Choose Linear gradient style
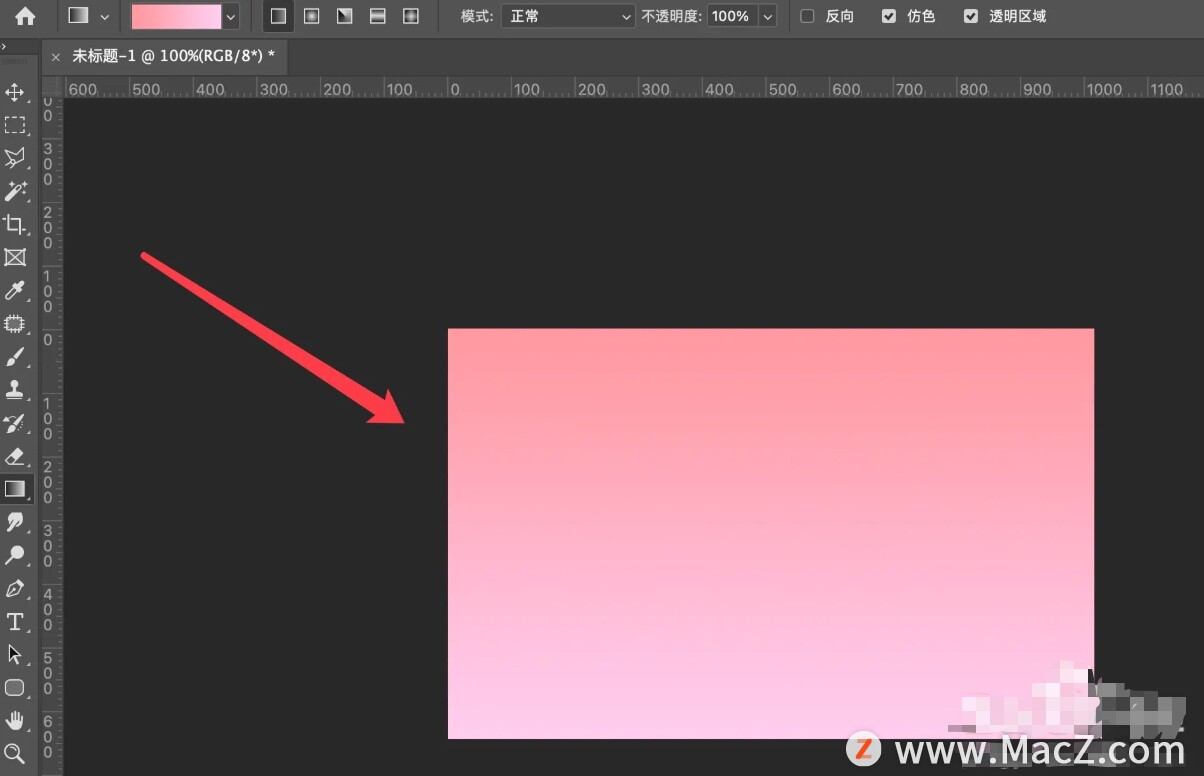 point(279,16)
